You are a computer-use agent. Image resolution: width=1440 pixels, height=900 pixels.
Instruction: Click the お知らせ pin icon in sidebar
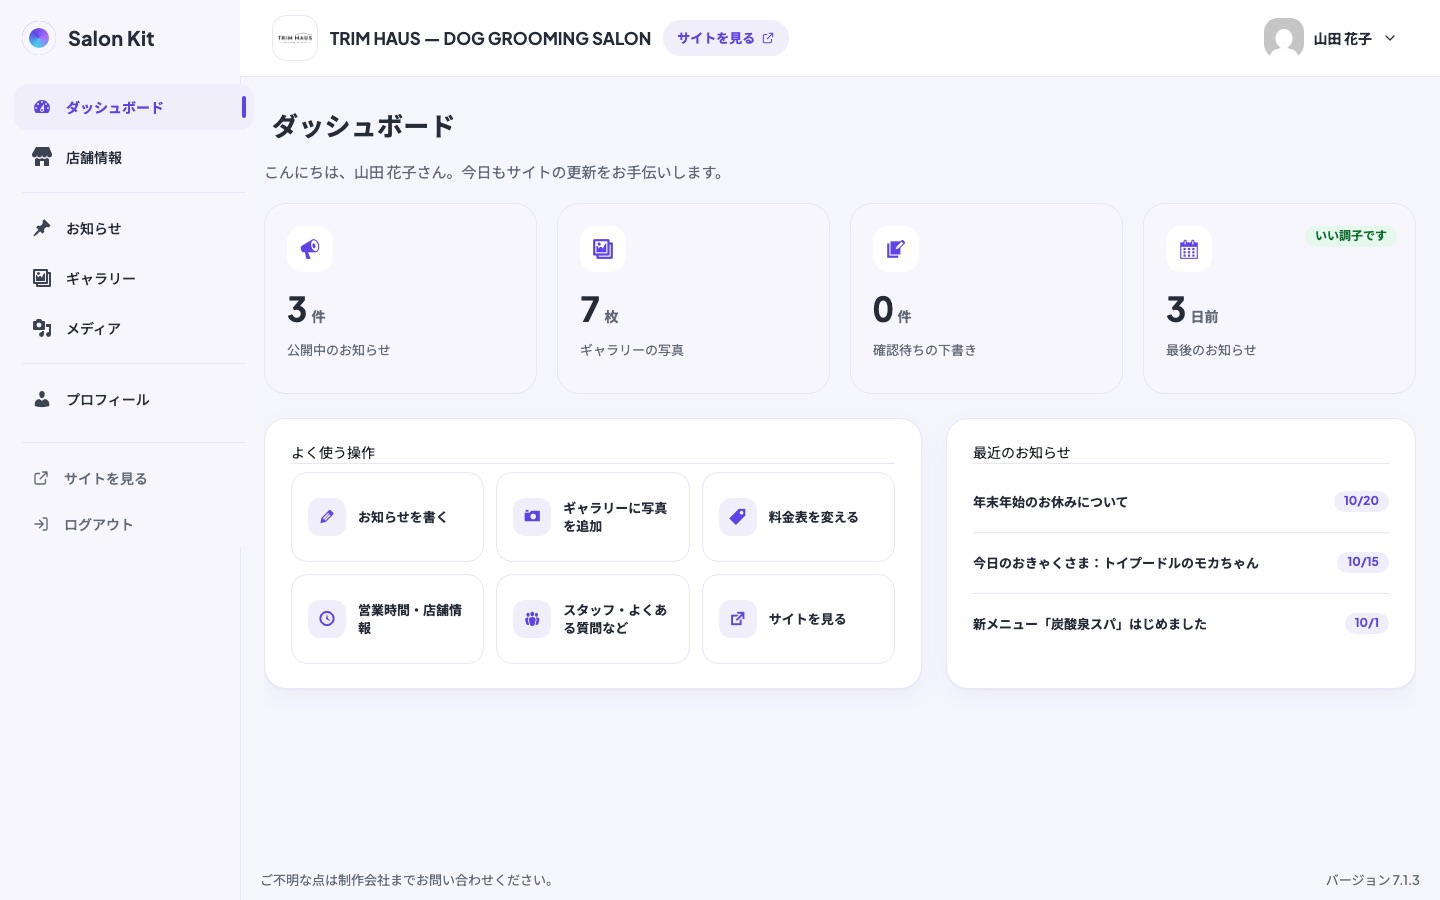pyautogui.click(x=42, y=228)
